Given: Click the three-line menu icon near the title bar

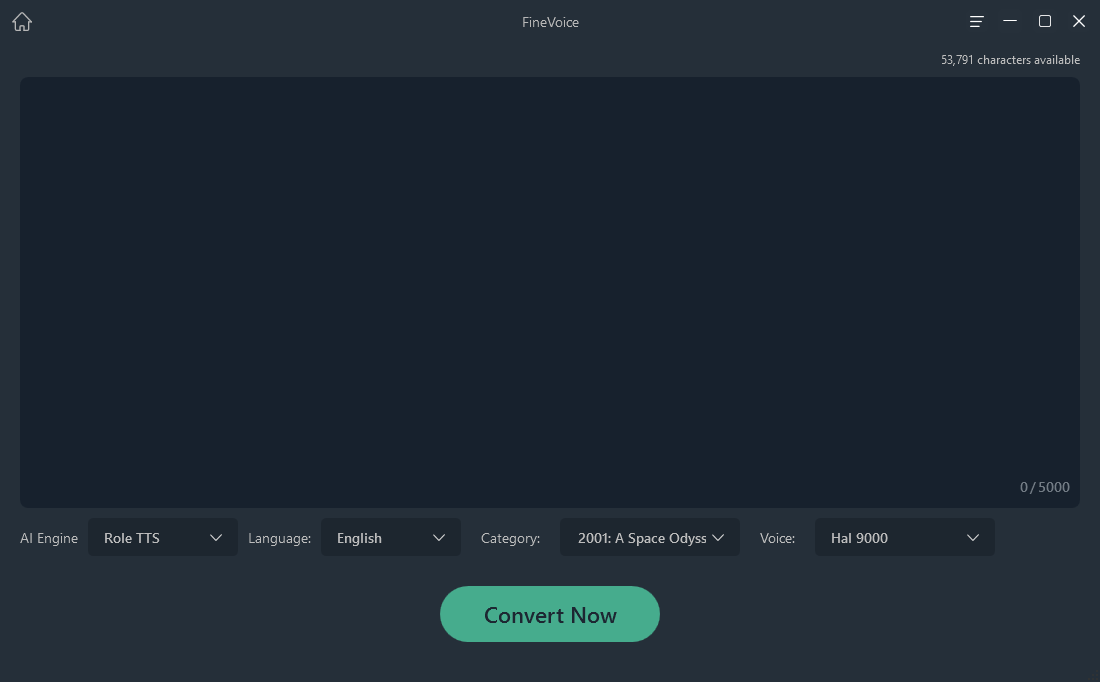Looking at the screenshot, I should coord(975,20).
